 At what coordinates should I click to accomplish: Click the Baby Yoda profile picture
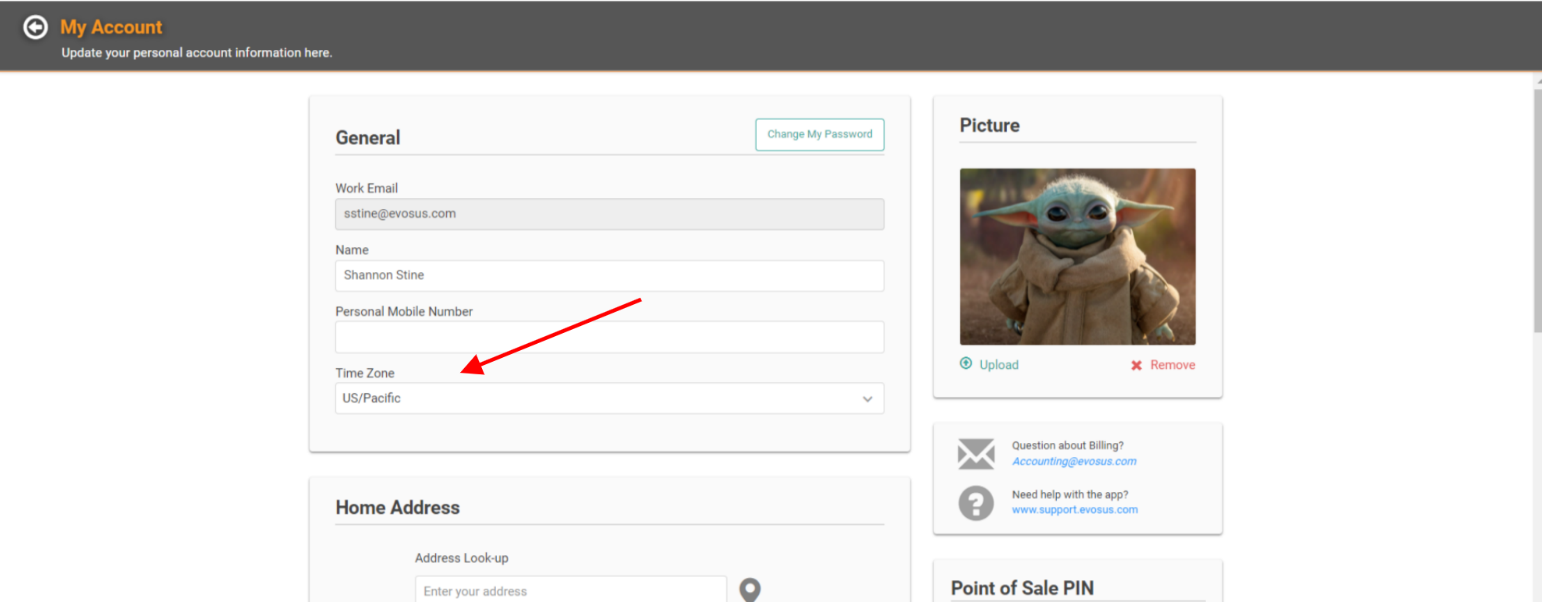(1077, 257)
